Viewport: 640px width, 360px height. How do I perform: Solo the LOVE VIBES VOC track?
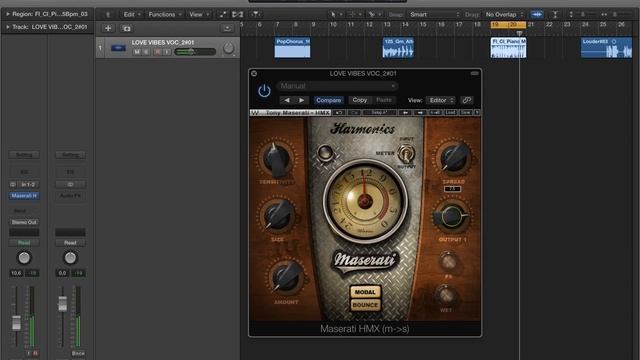click(x=146, y=52)
